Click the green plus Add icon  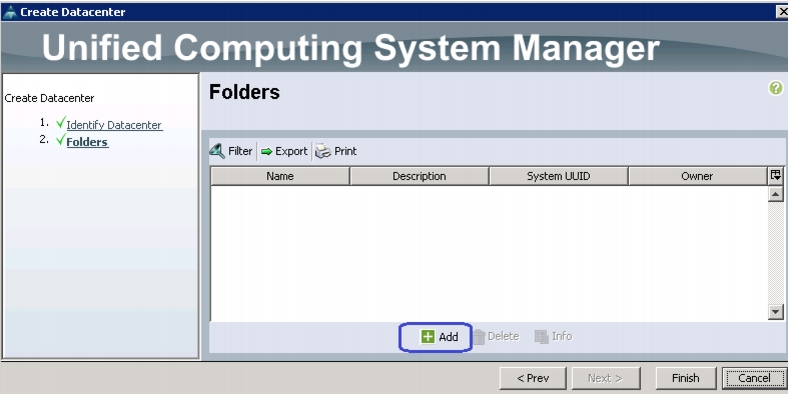pos(427,336)
